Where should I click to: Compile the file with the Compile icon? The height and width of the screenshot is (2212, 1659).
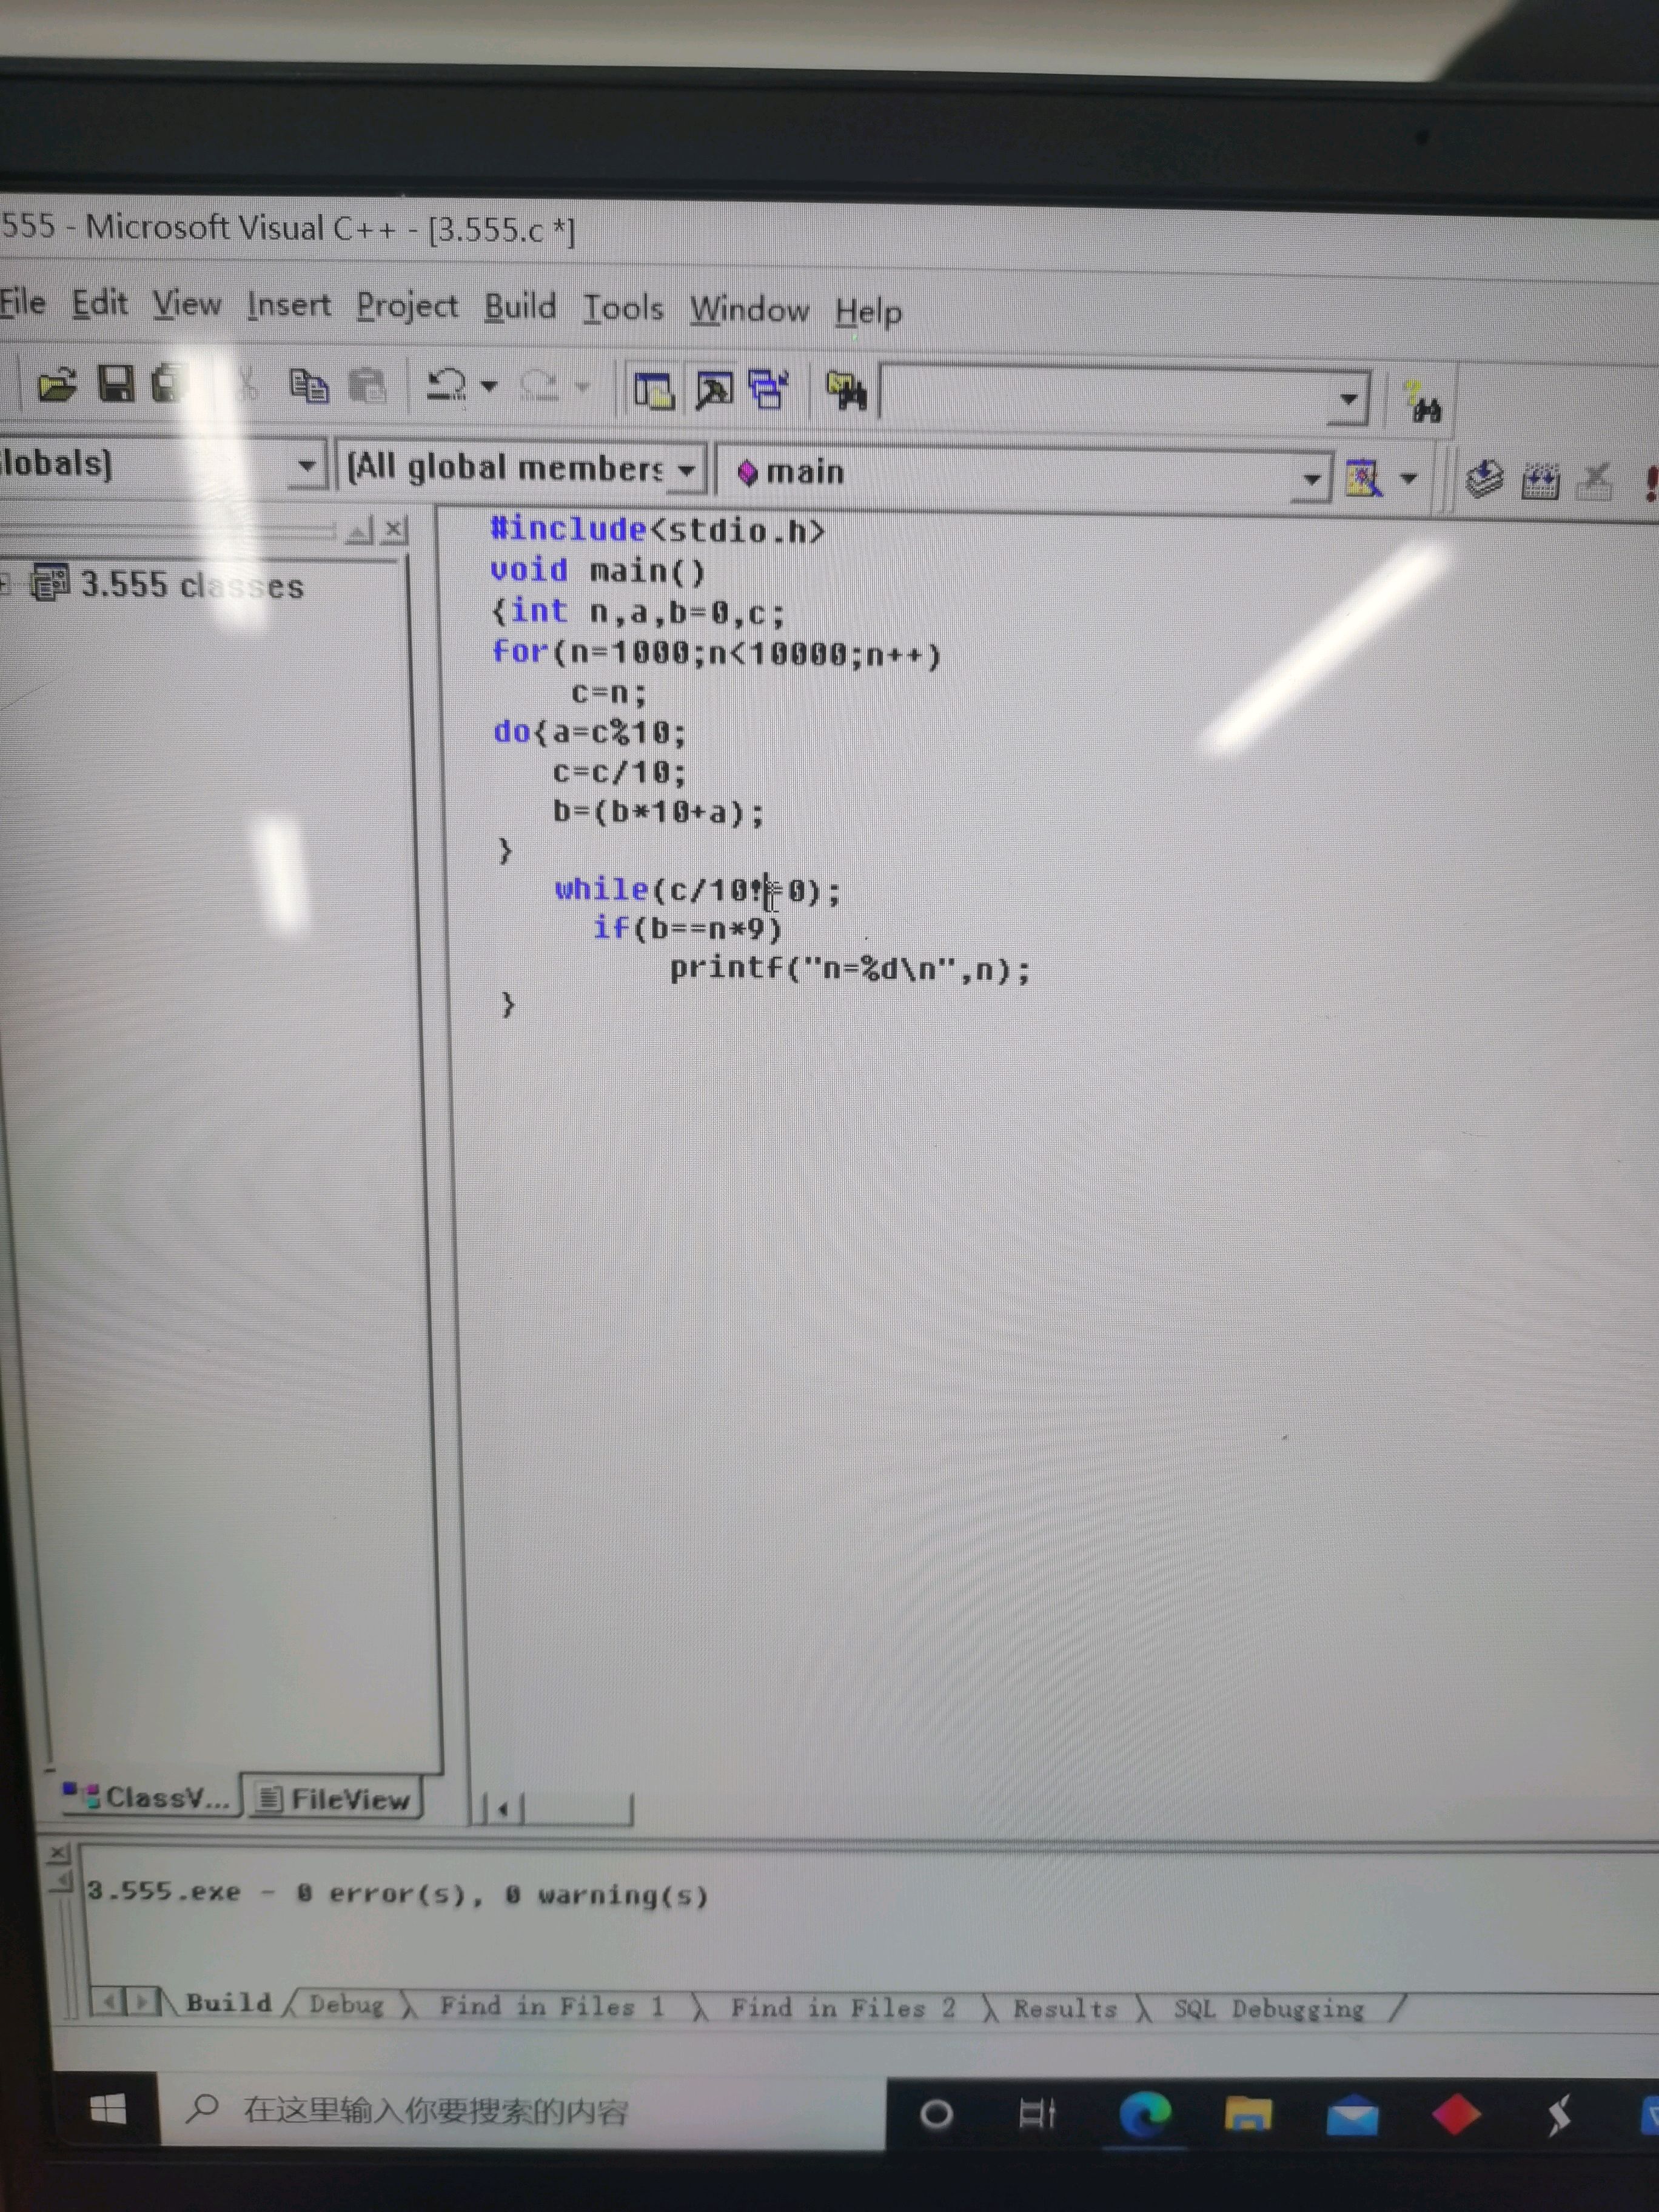tap(1484, 479)
